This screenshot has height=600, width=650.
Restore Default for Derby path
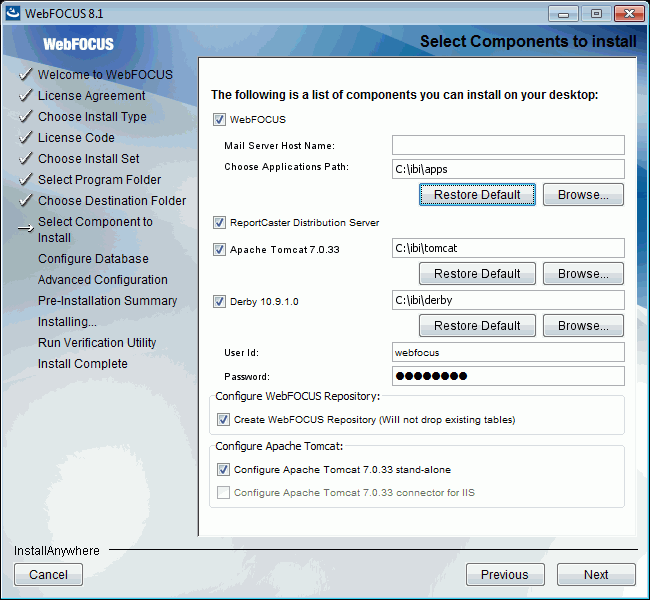pyautogui.click(x=477, y=326)
